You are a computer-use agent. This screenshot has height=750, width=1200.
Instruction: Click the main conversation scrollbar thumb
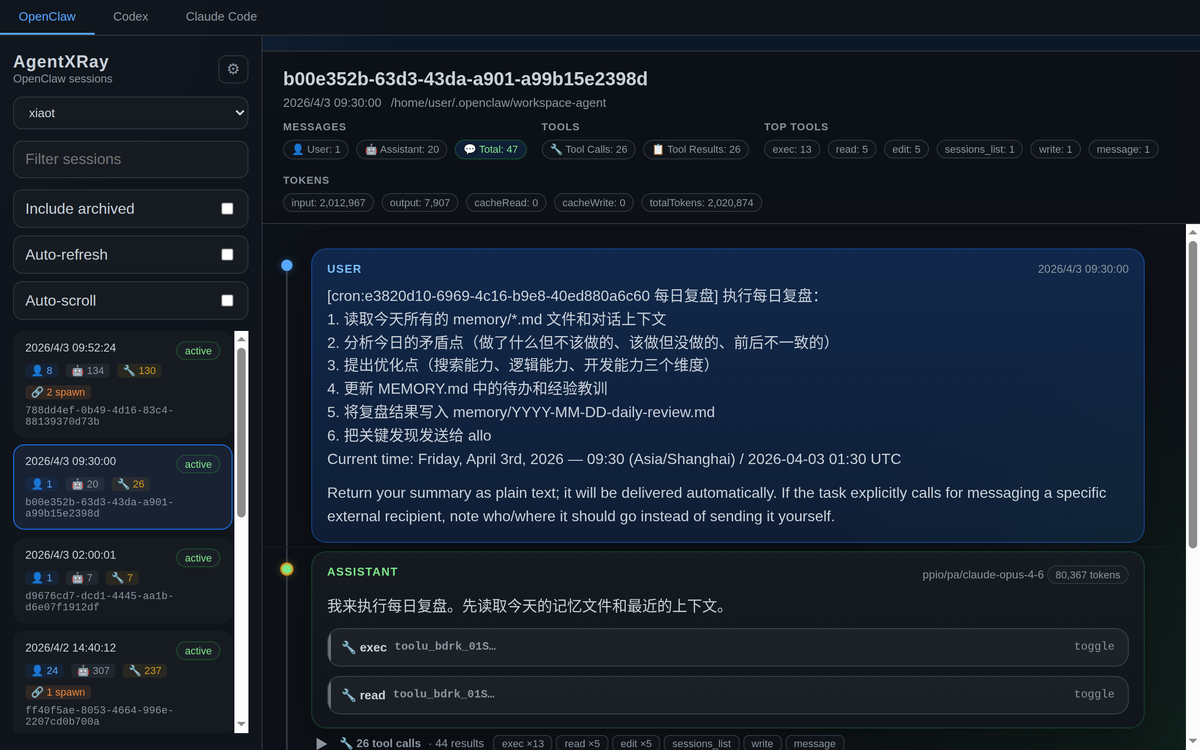[1192, 392]
